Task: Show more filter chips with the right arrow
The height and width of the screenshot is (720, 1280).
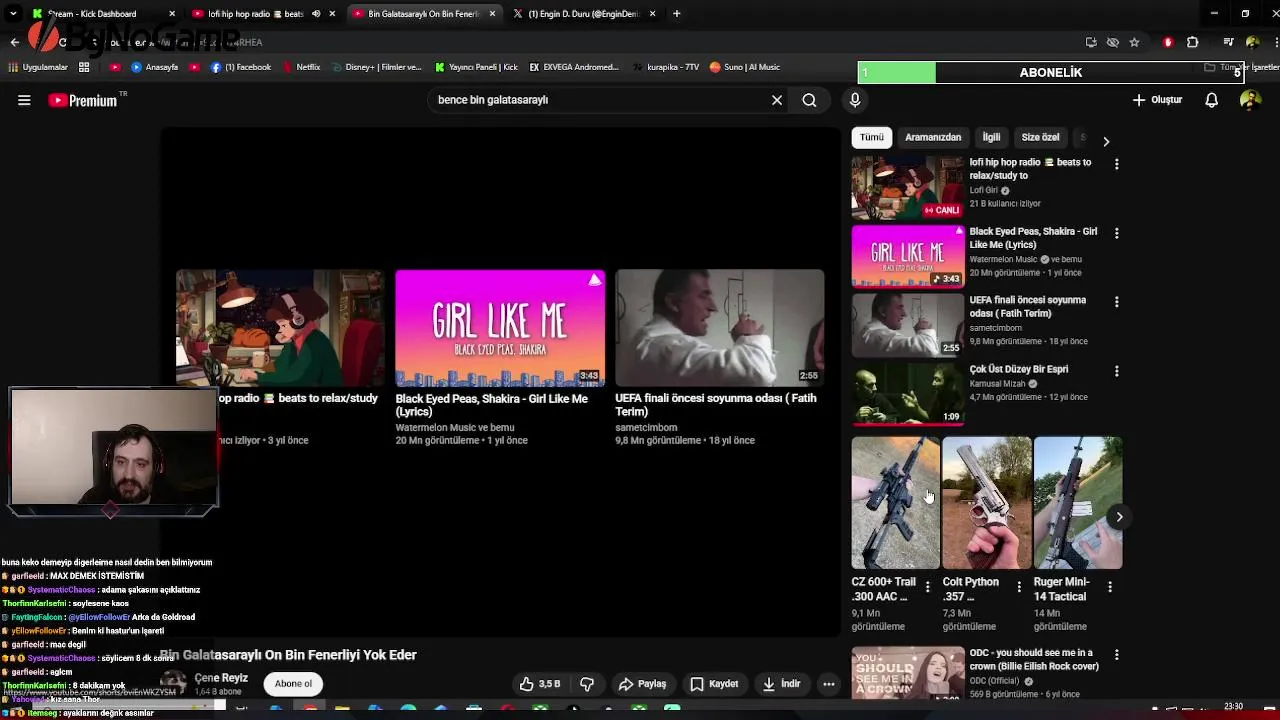Action: (1106, 142)
